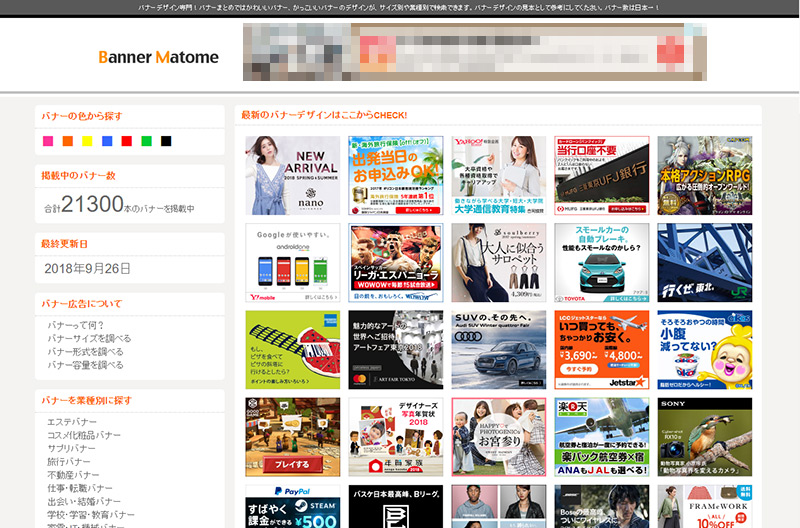The height and width of the screenshot is (528, 800).
Task: Click the バナーを業種別に探す heading
Action: [x=87, y=400]
